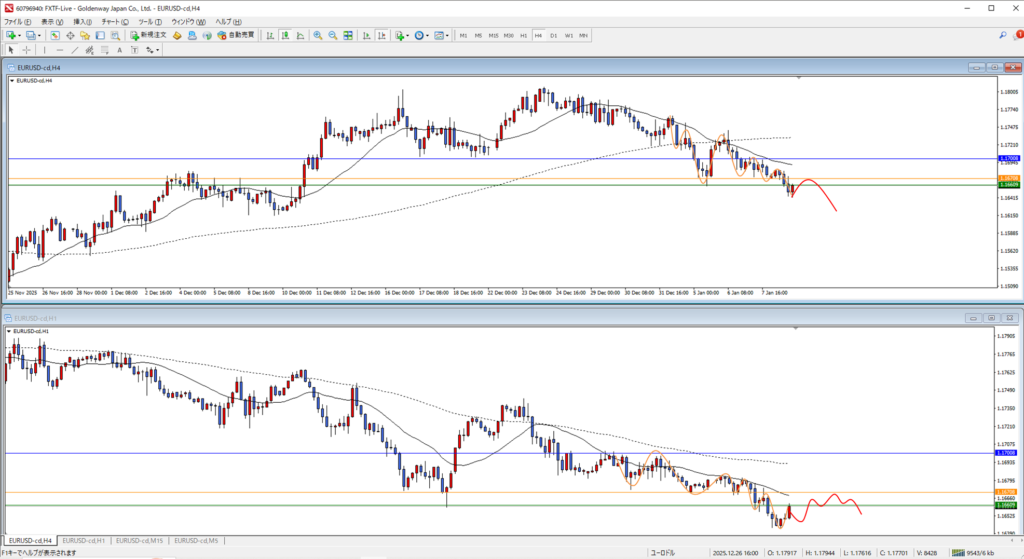This screenshot has width=1024, height=559.
Task: Select the Crosshair cursor tool
Action: pos(27,49)
